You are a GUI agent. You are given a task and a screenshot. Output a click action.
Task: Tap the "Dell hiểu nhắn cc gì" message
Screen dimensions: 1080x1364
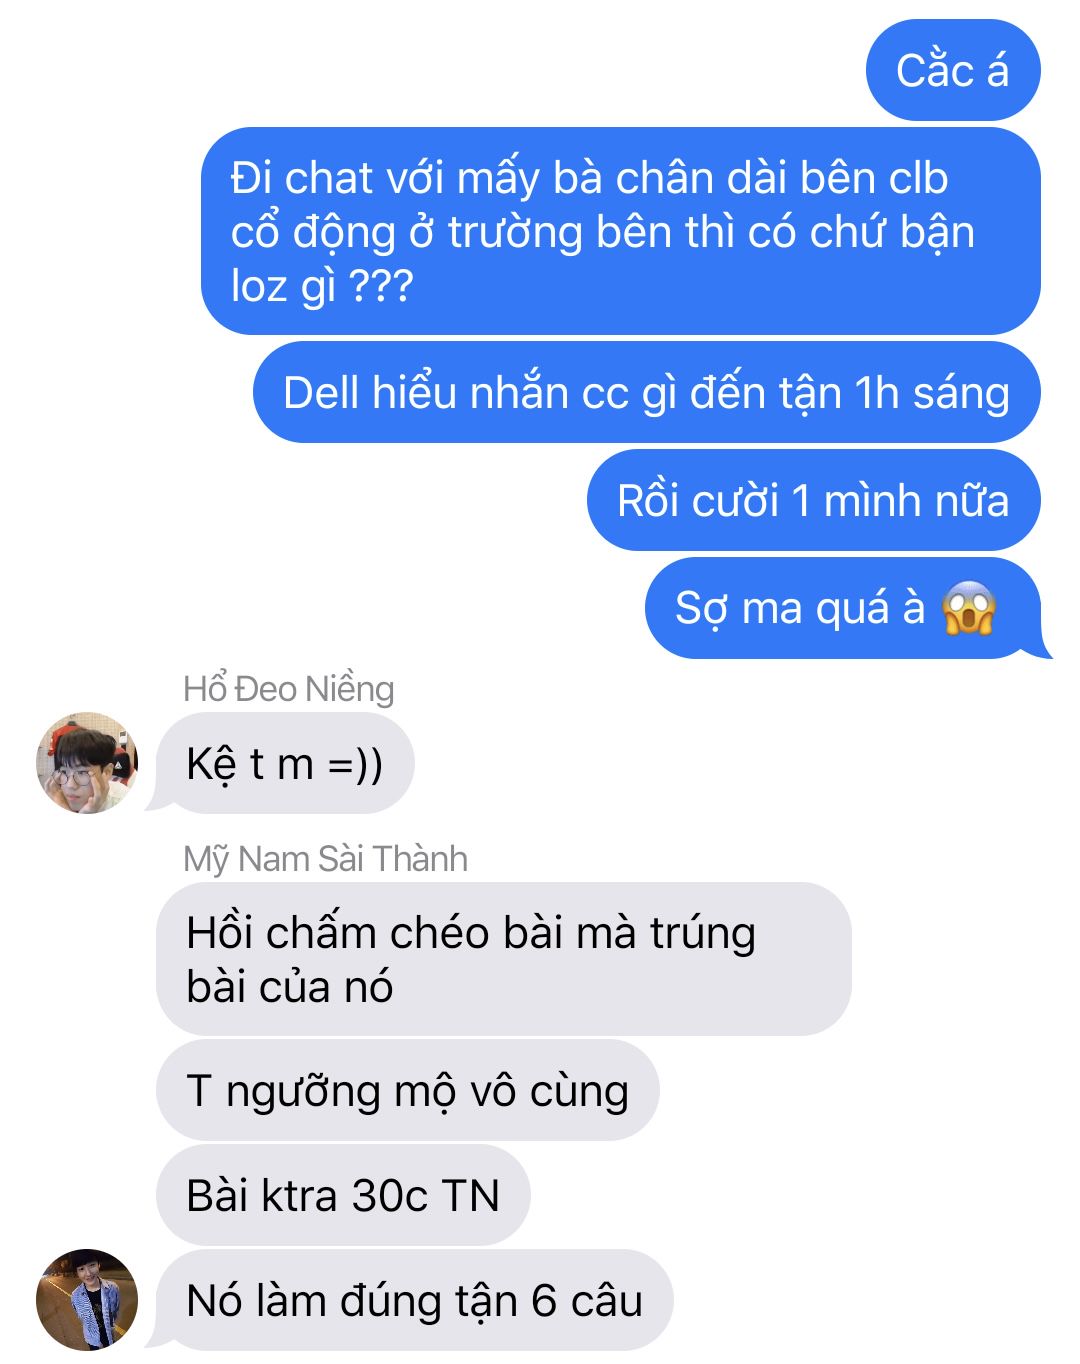647,392
